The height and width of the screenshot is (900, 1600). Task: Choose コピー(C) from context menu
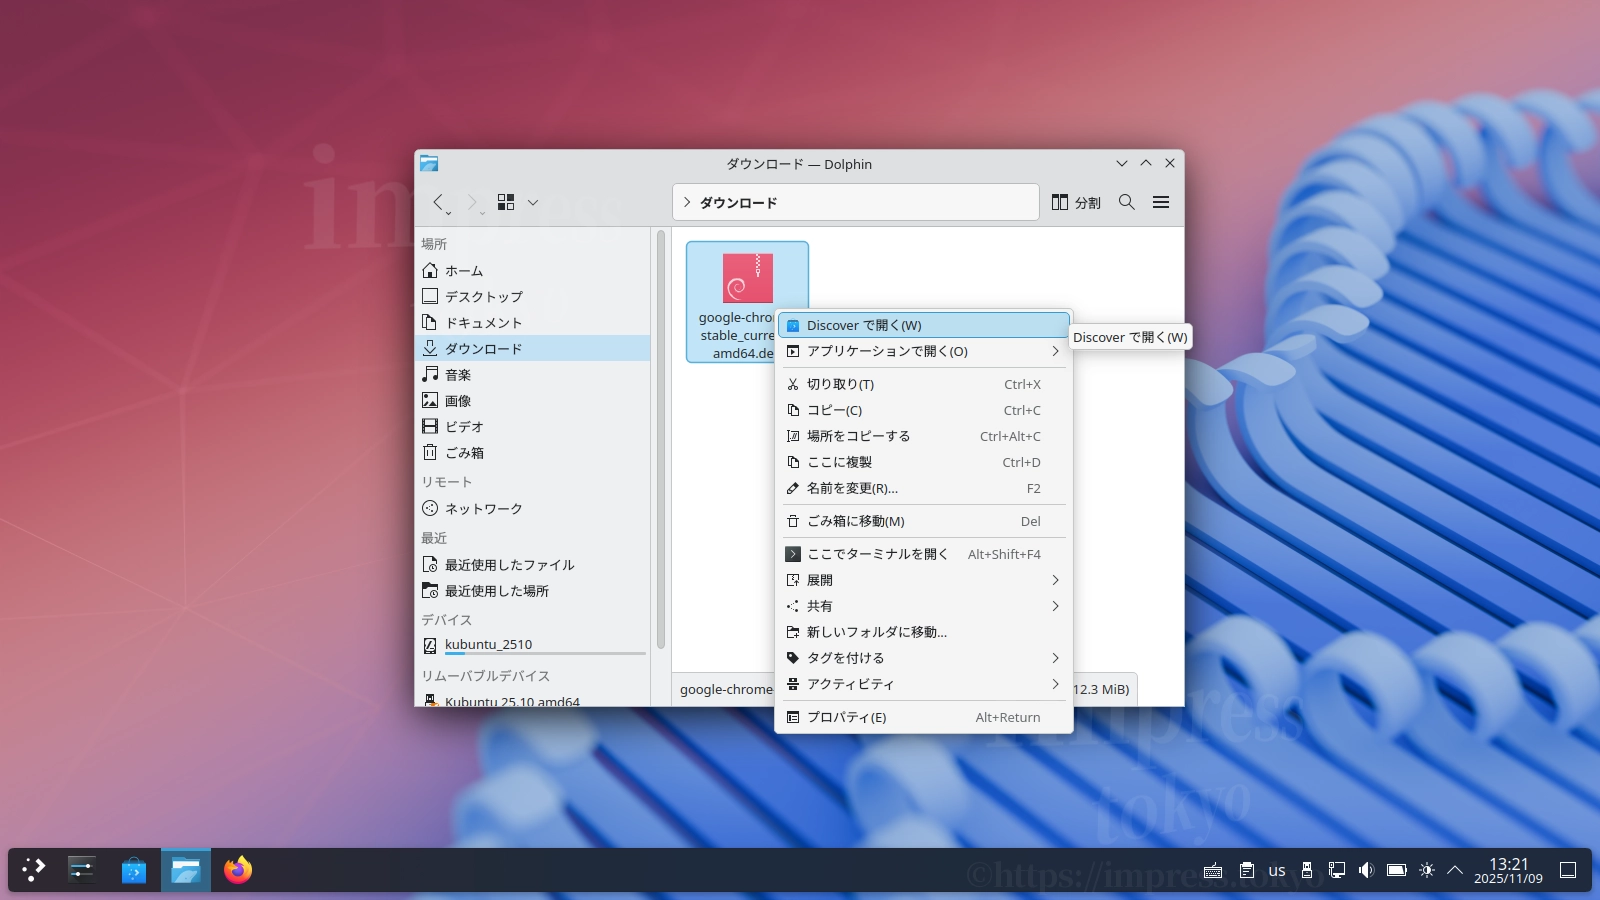click(x=923, y=410)
